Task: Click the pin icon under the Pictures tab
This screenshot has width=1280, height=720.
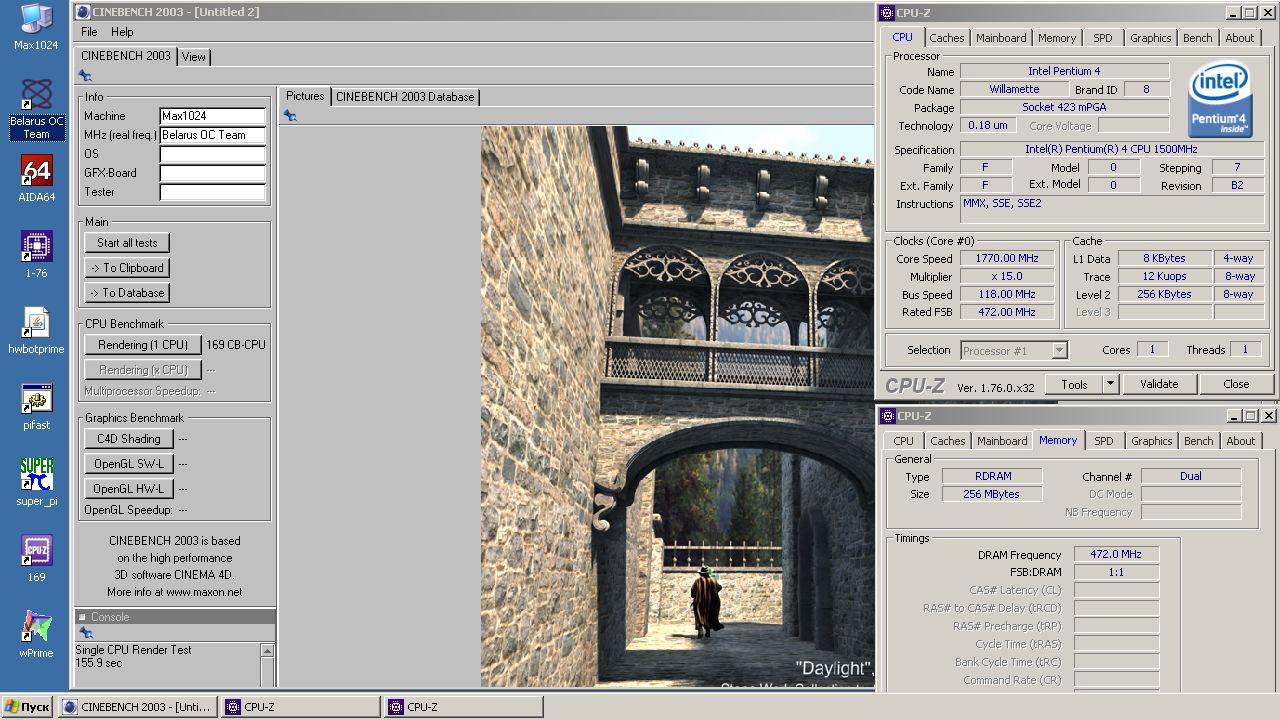Action: click(290, 116)
